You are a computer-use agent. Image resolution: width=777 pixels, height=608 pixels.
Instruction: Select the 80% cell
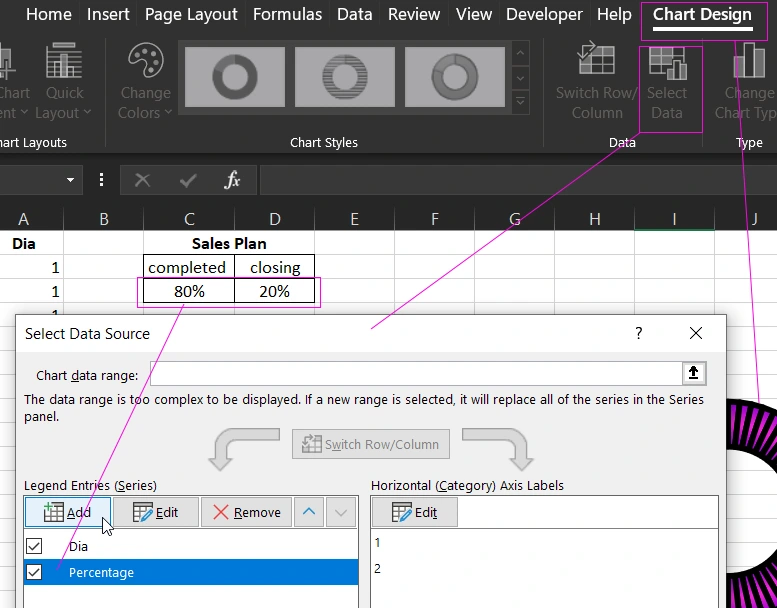(x=189, y=291)
